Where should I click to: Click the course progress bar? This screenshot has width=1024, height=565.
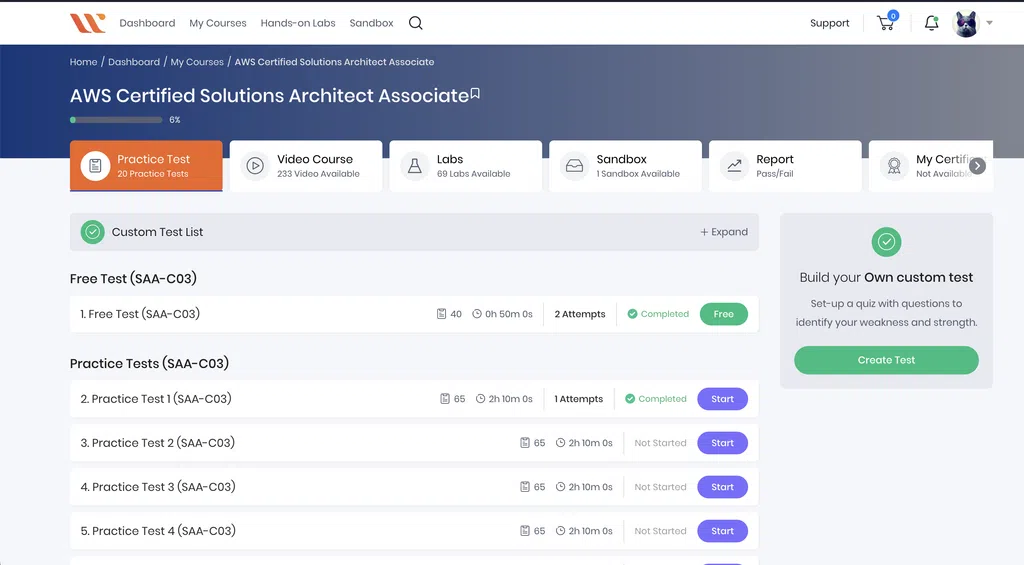coord(116,120)
